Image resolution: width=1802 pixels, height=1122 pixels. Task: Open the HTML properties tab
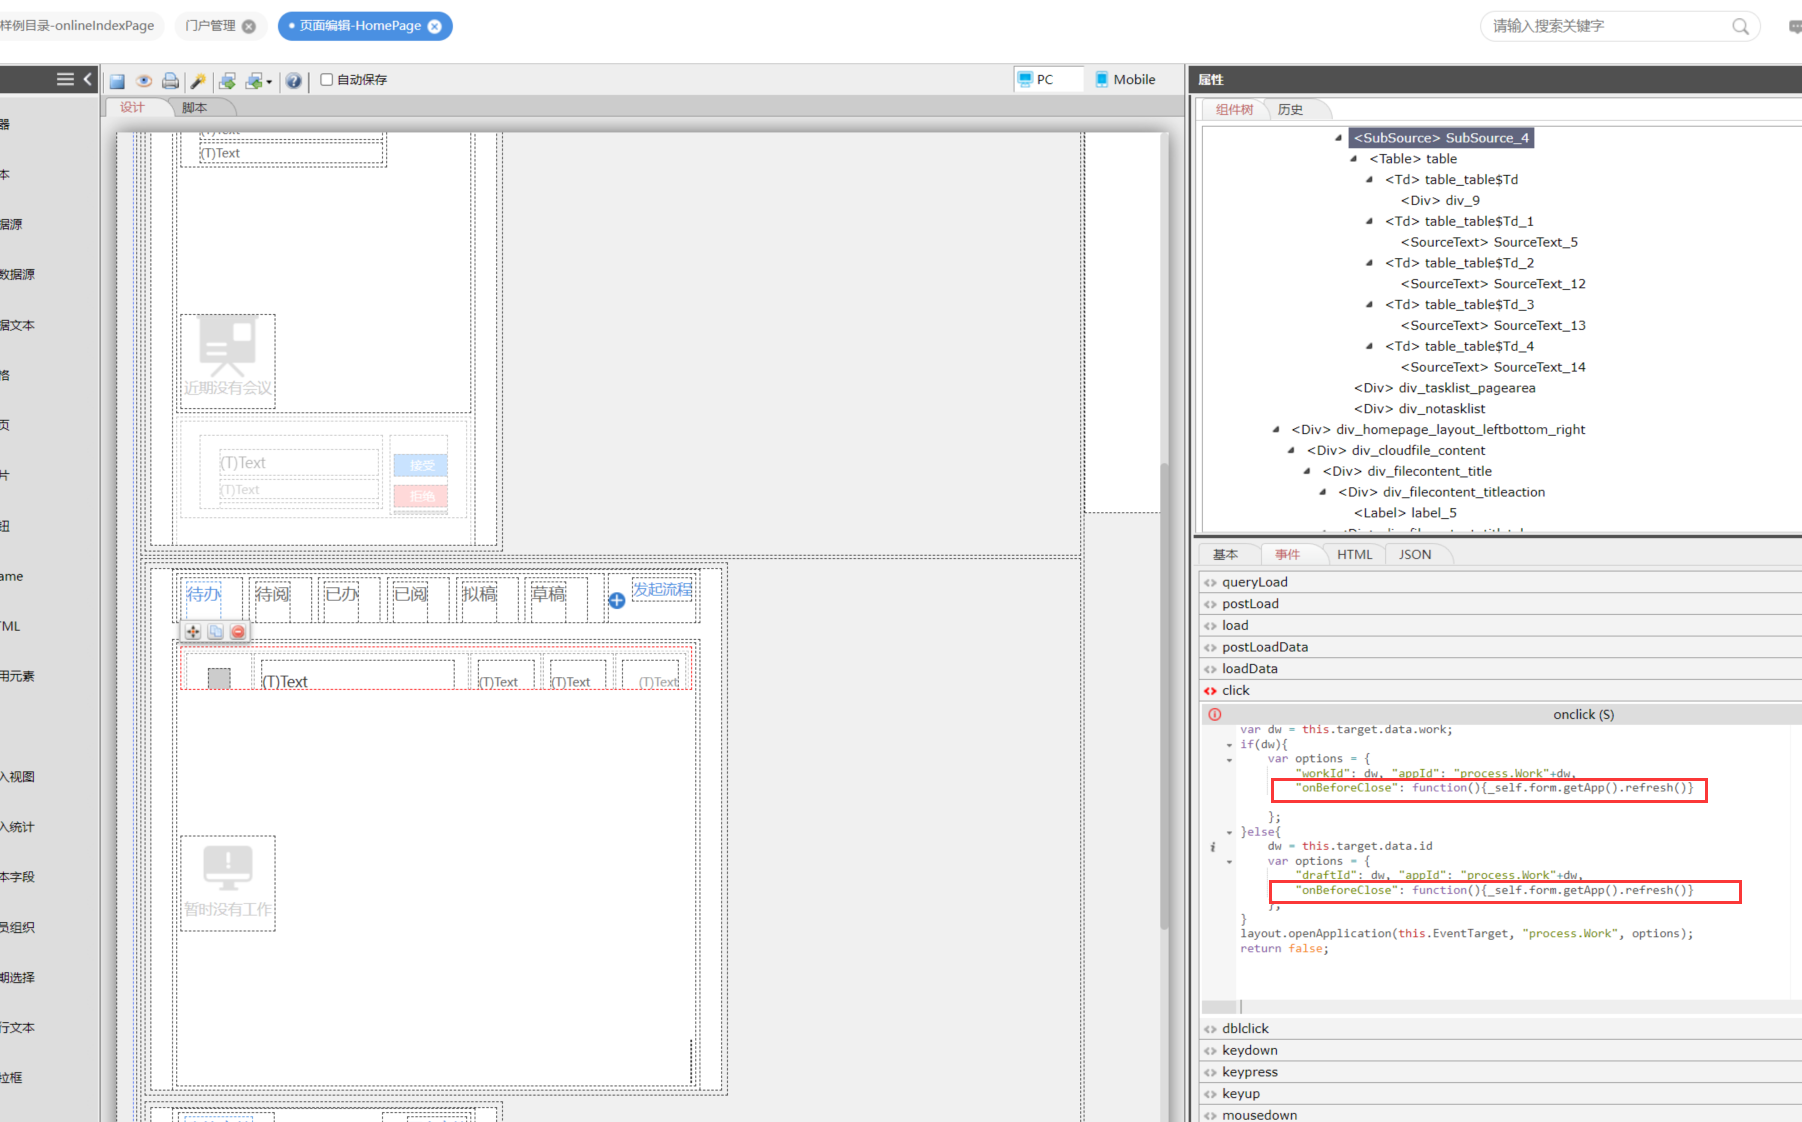coord(1355,555)
